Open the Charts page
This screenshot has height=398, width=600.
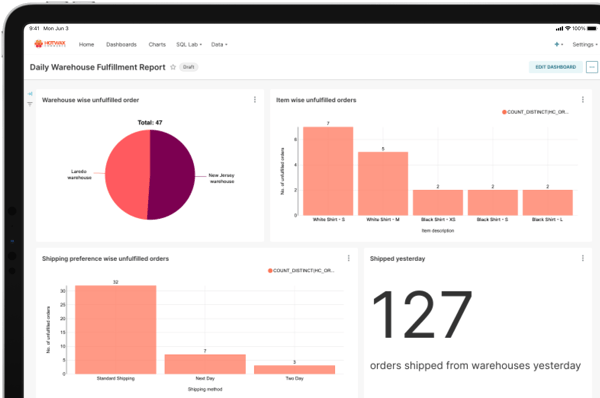point(157,44)
